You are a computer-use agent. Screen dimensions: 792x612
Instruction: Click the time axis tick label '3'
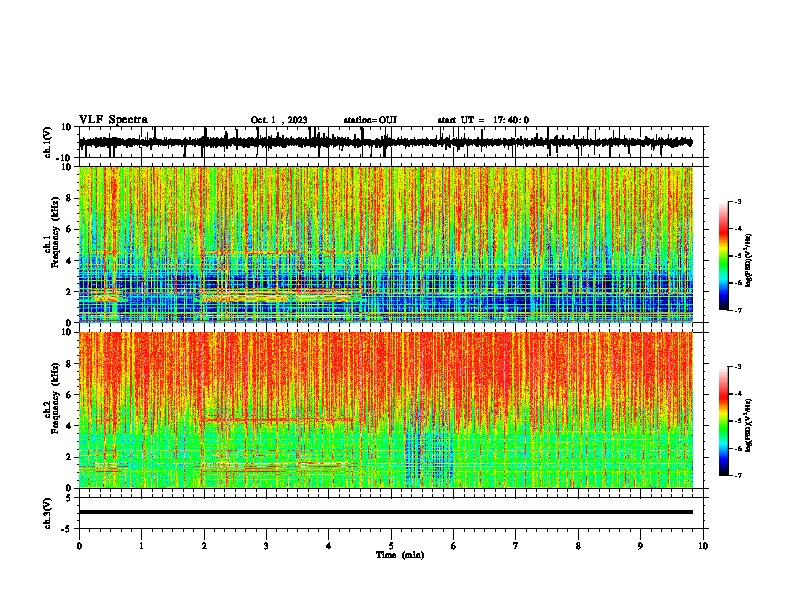pyautogui.click(x=266, y=546)
